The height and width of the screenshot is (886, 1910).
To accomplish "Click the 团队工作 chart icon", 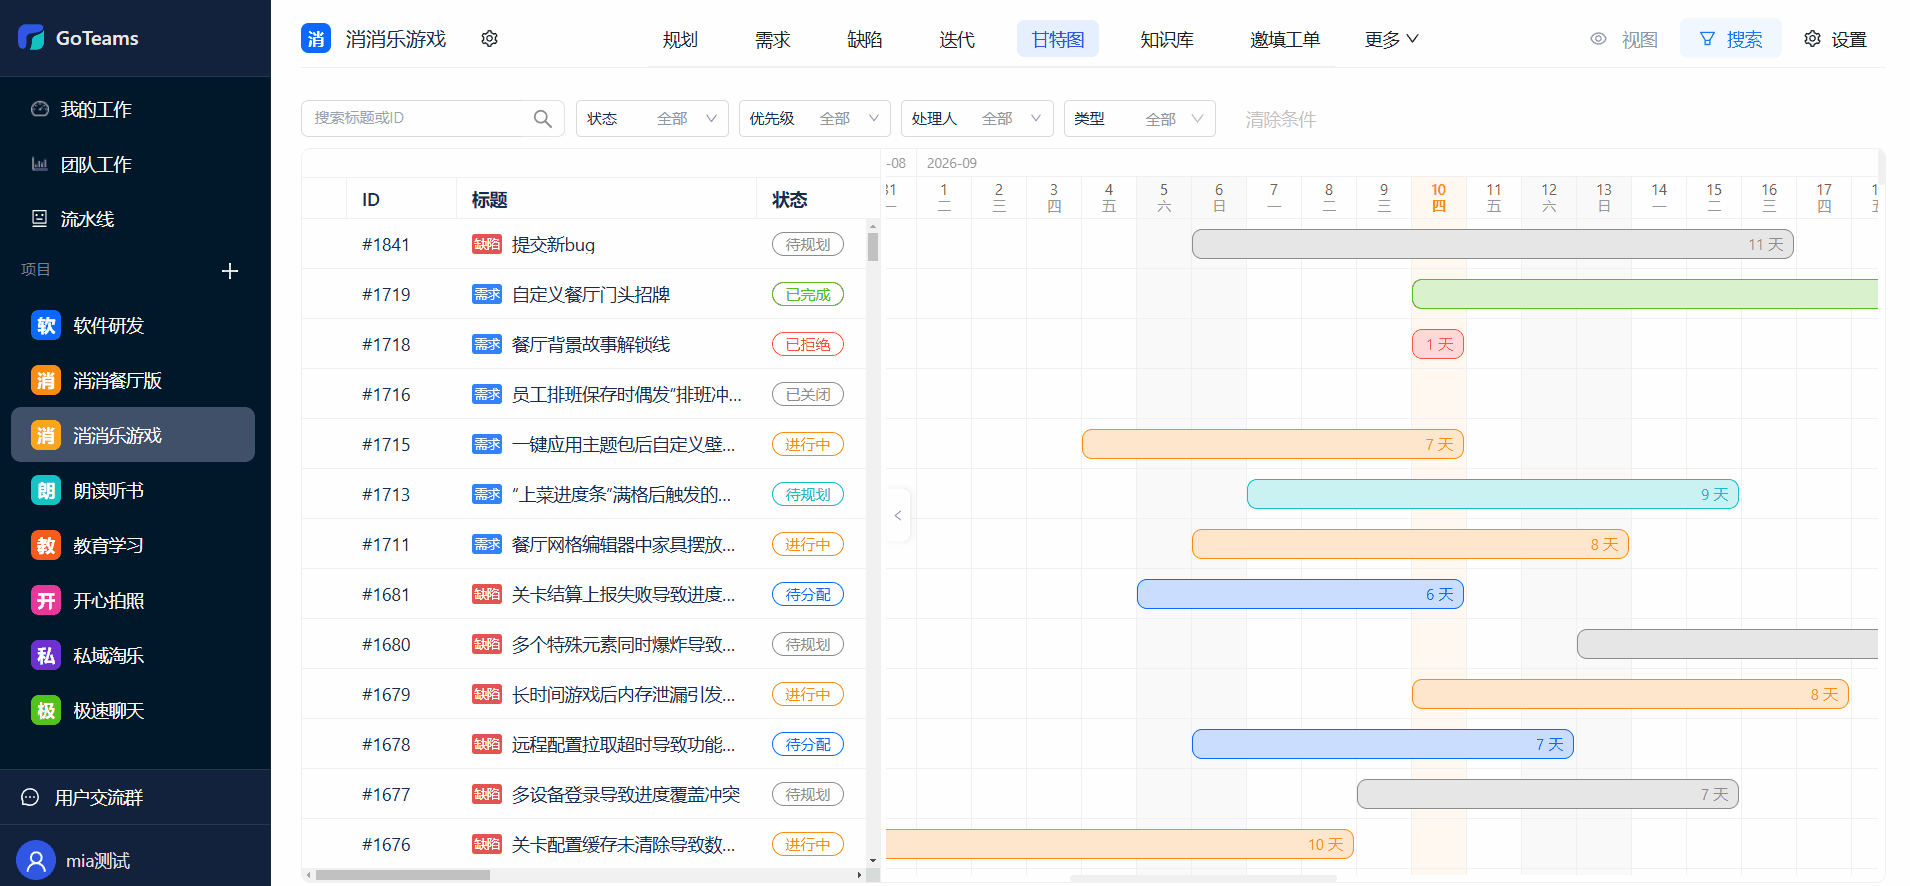I will (40, 164).
